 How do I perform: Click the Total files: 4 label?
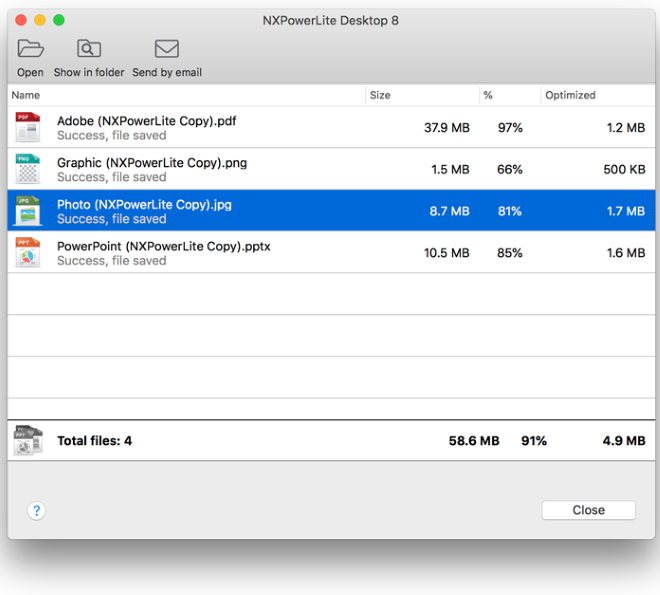(95, 441)
